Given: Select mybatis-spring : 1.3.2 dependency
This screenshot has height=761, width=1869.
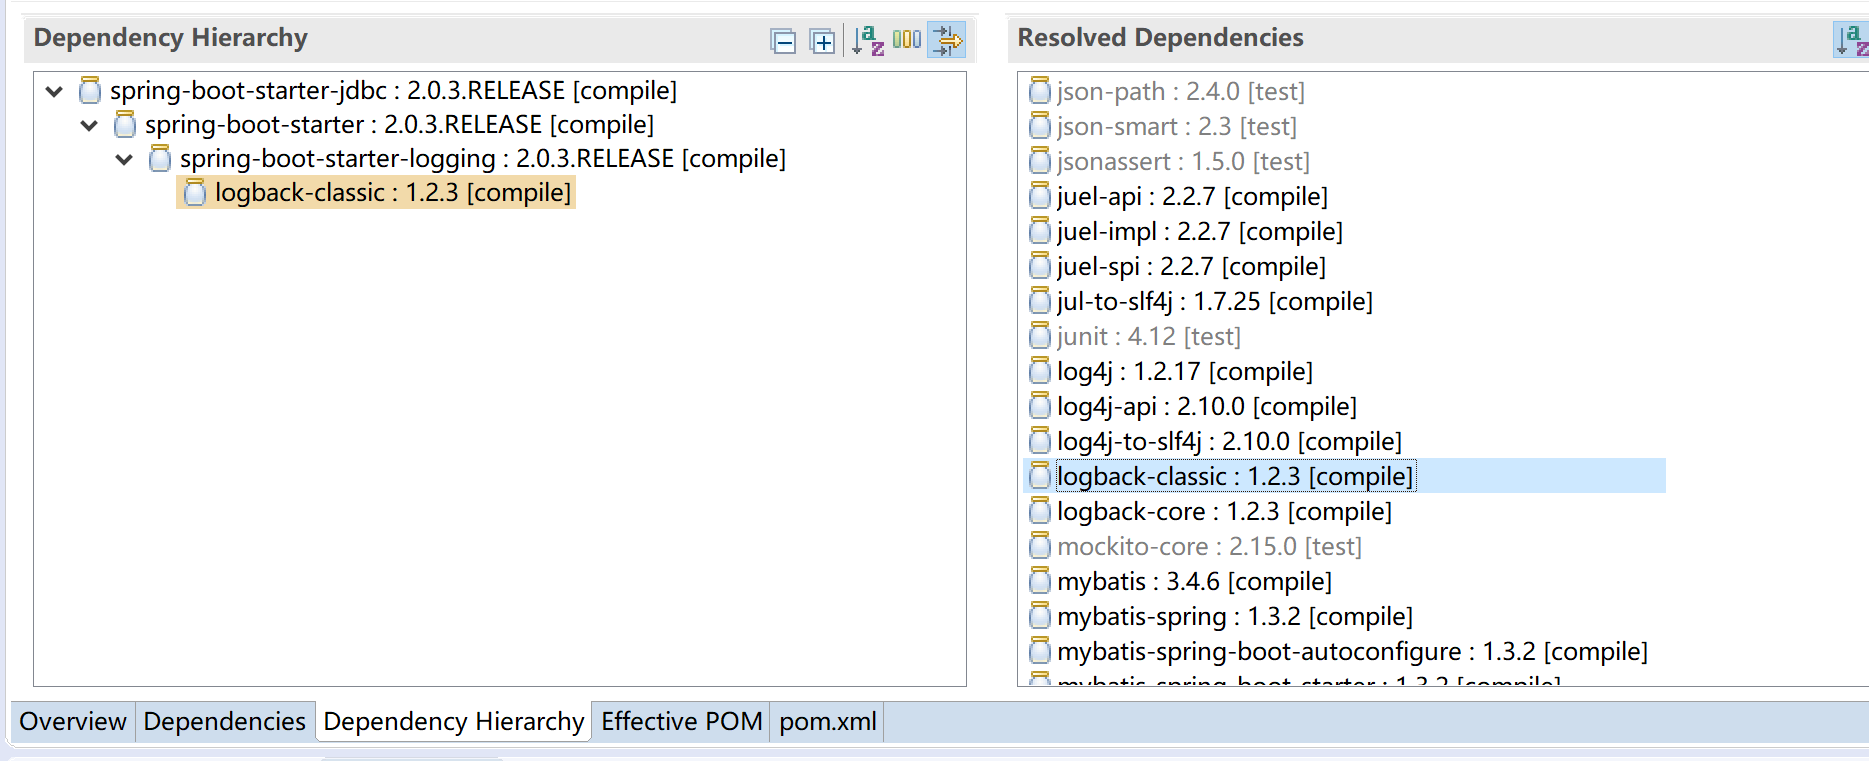Looking at the screenshot, I should pyautogui.click(x=1235, y=616).
